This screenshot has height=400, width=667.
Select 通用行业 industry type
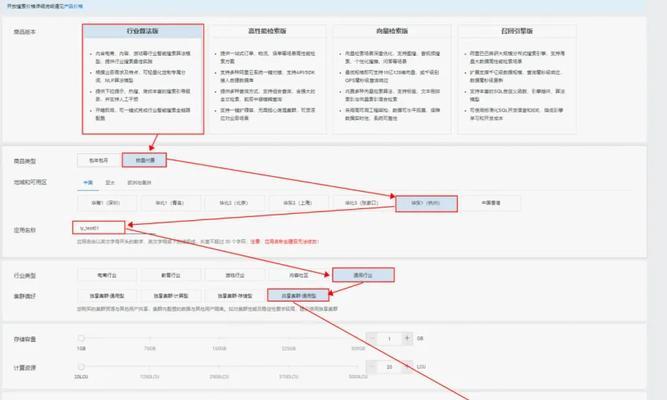[x=363, y=275]
